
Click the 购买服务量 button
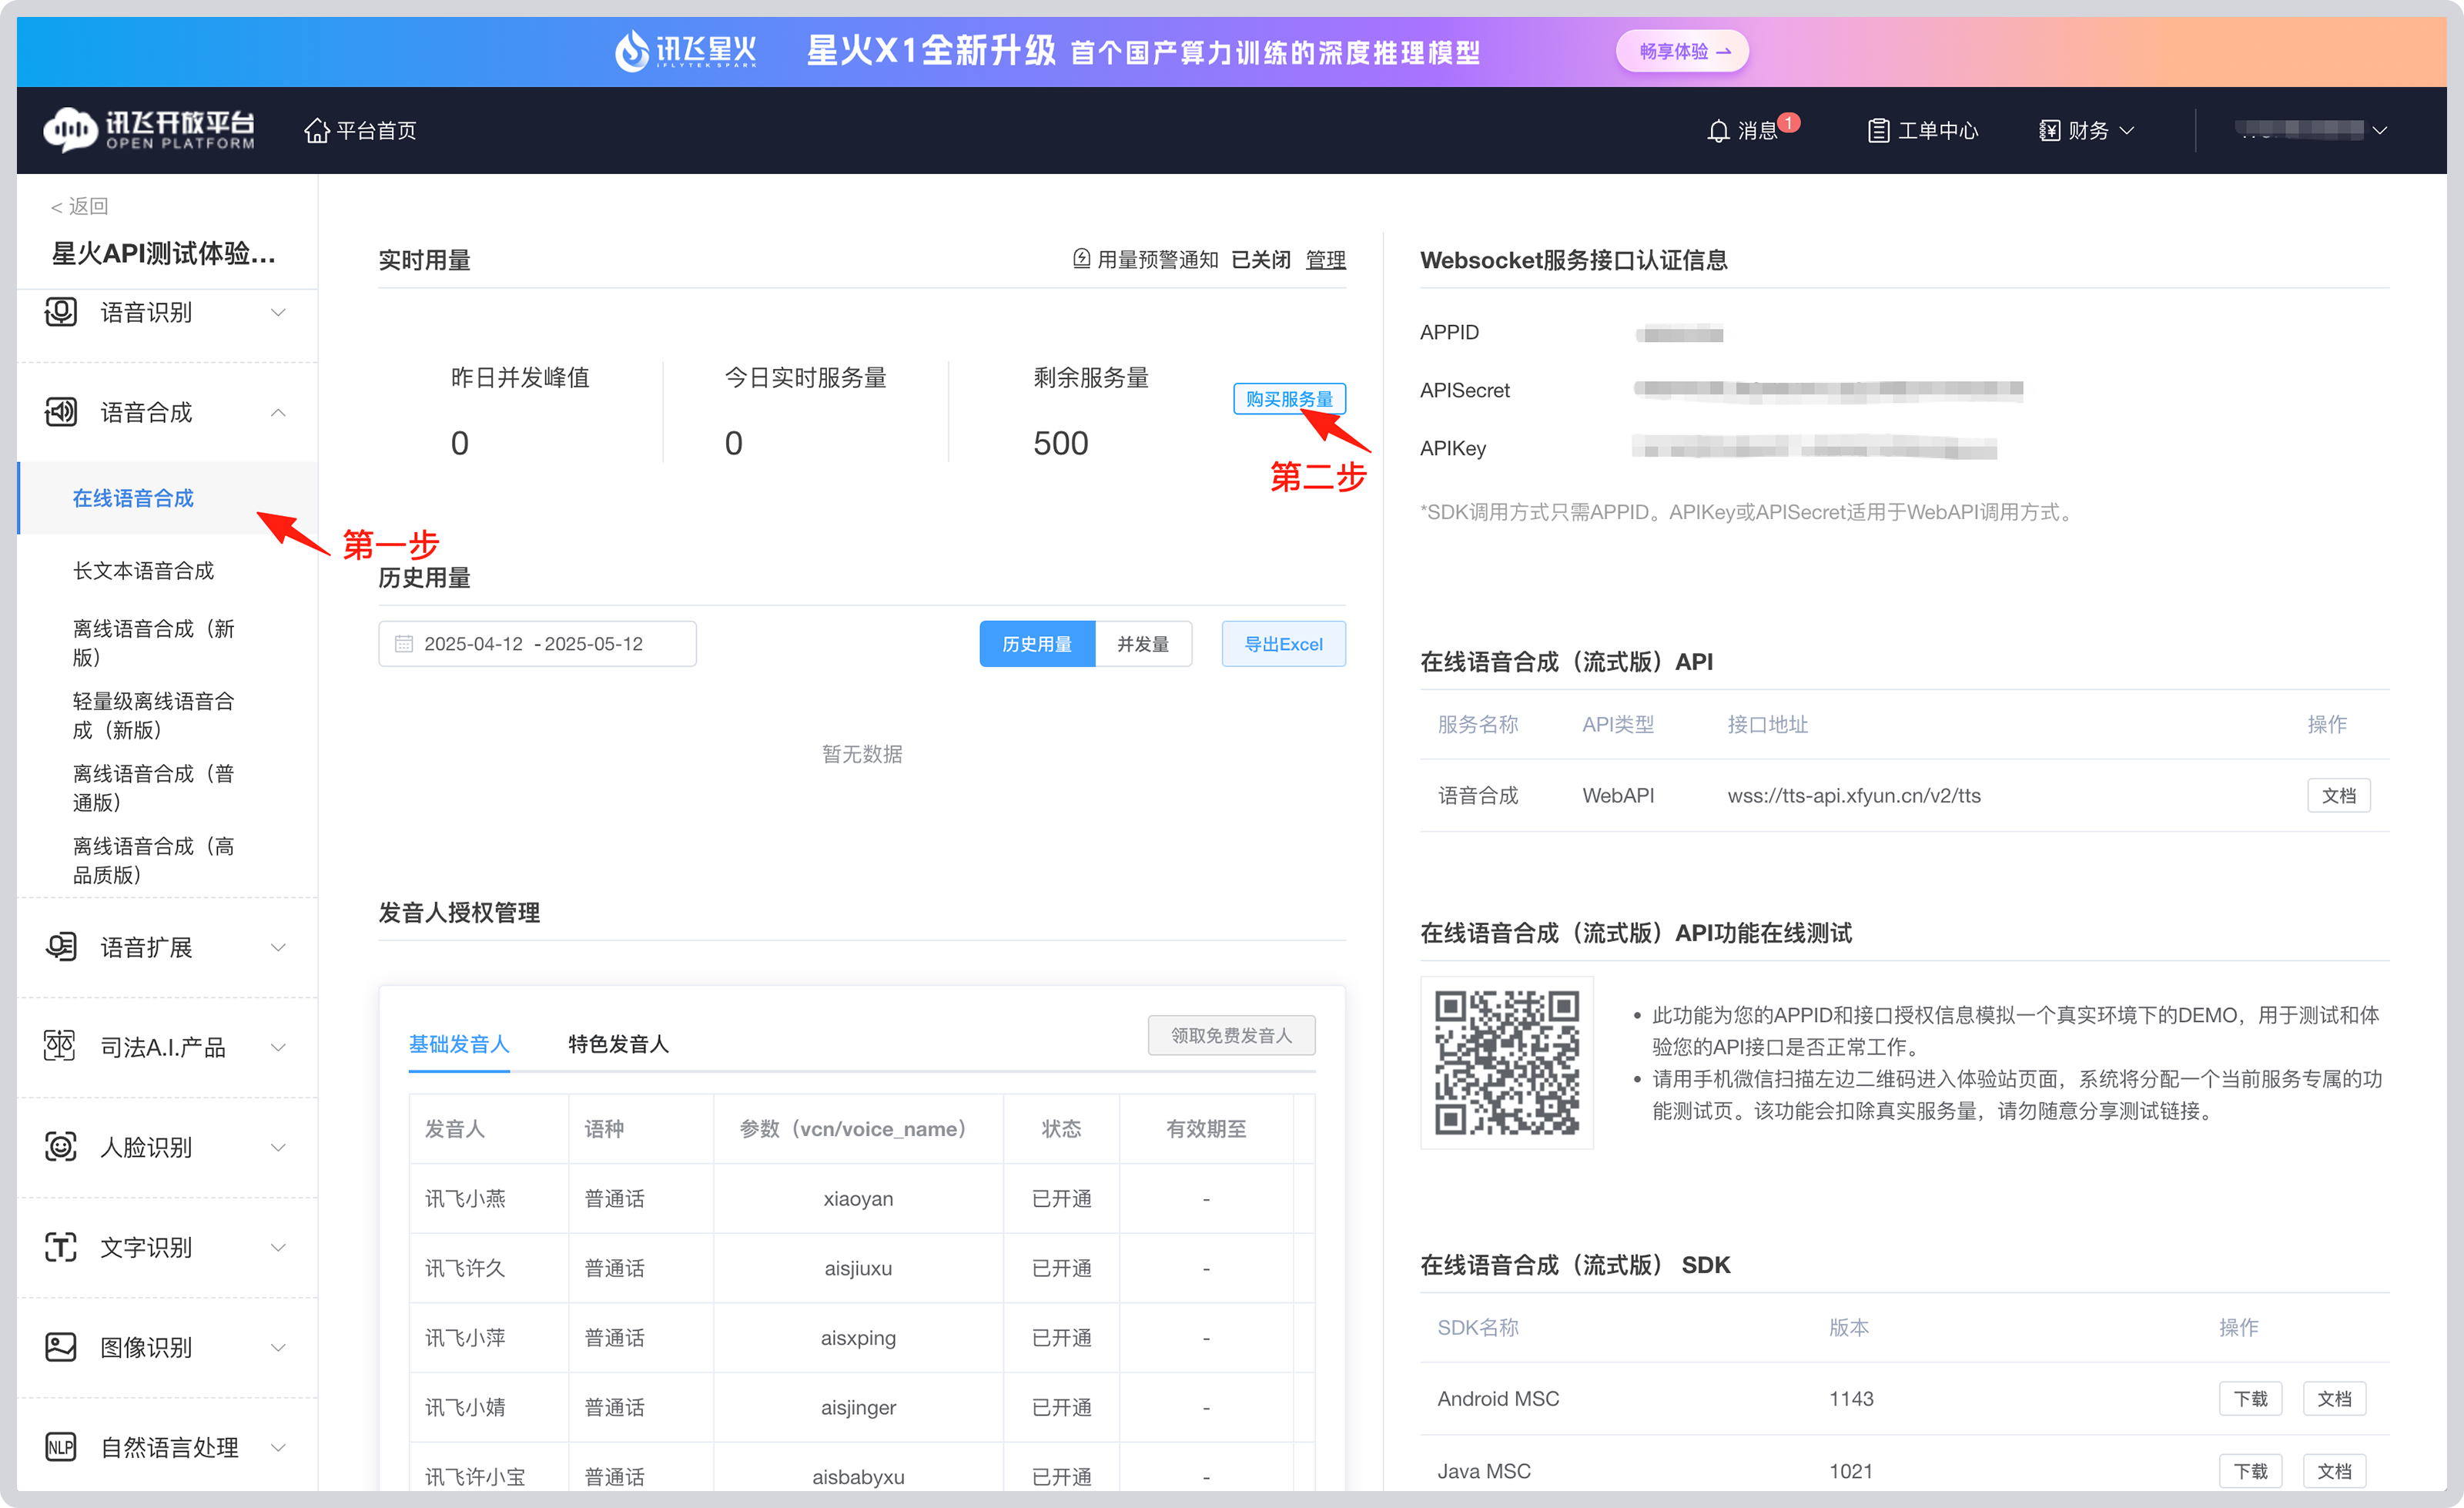coord(1289,398)
